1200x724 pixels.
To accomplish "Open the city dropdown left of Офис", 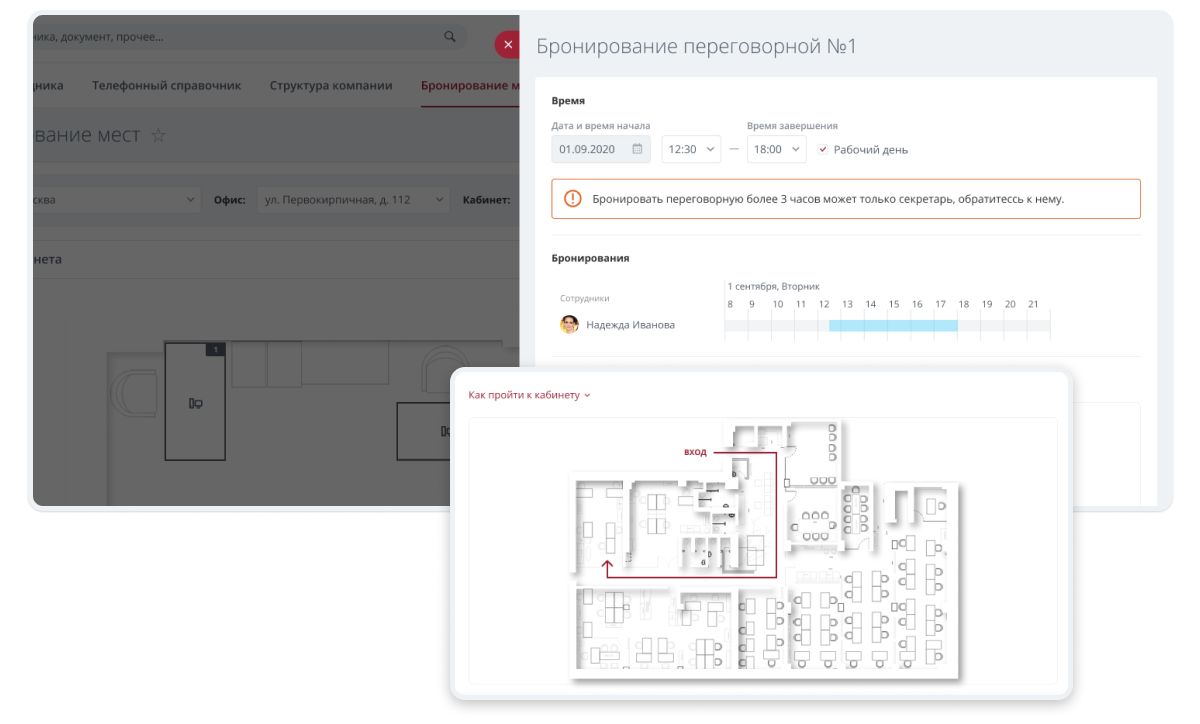I will coord(117,200).
